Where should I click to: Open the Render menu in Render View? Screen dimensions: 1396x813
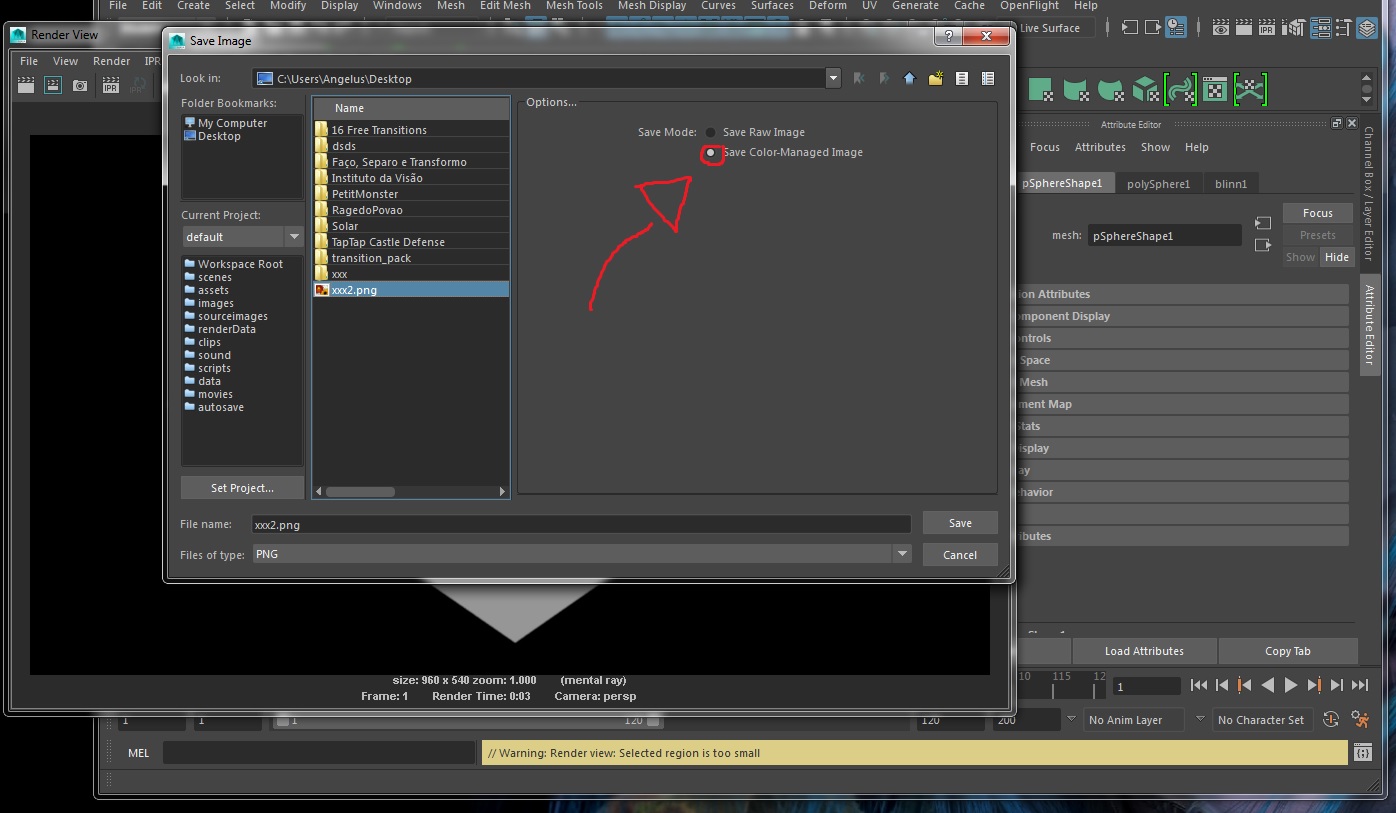pos(112,61)
